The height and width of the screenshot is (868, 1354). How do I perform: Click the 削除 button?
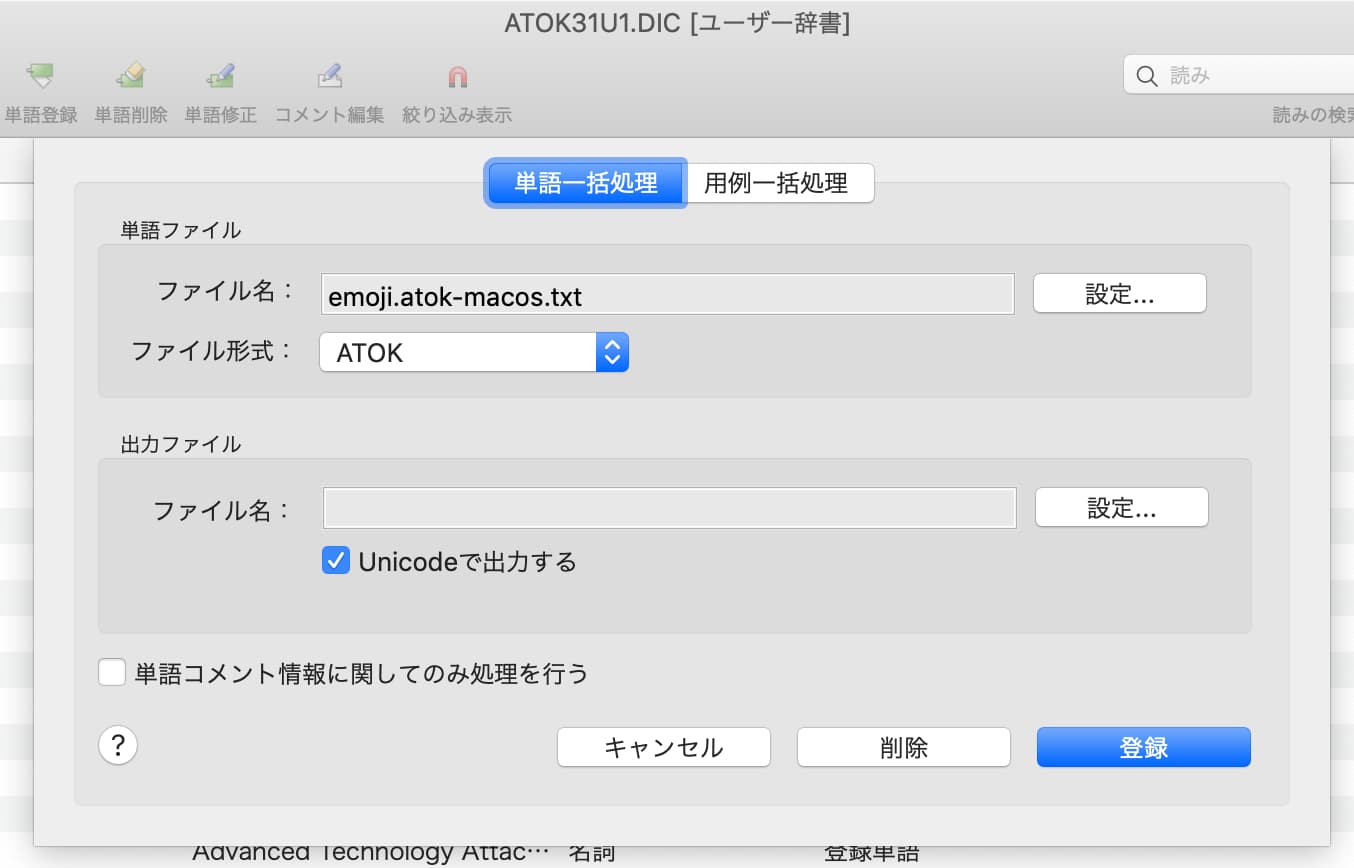(x=903, y=747)
